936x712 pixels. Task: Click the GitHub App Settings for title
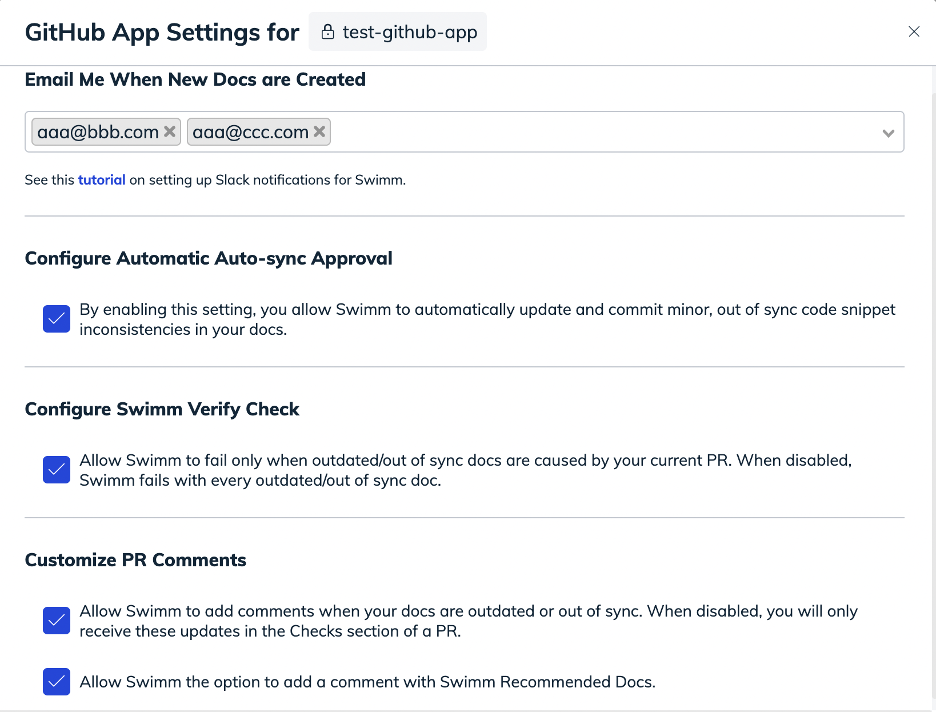[x=162, y=32]
